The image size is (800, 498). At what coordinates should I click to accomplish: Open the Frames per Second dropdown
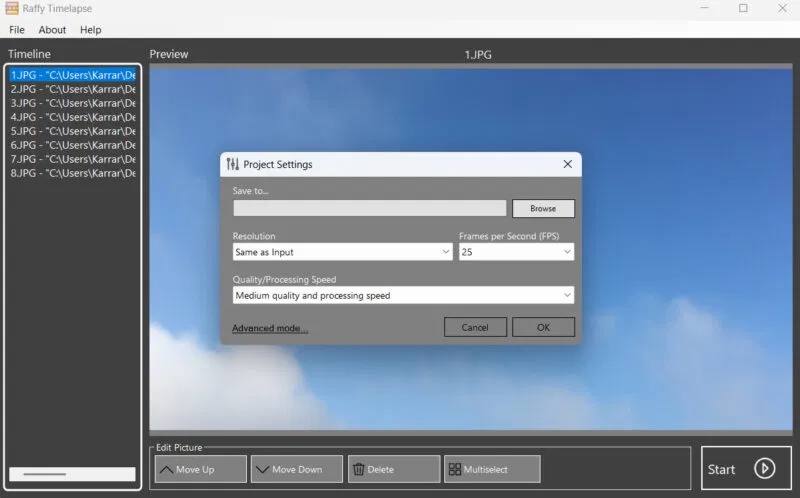tap(567, 253)
